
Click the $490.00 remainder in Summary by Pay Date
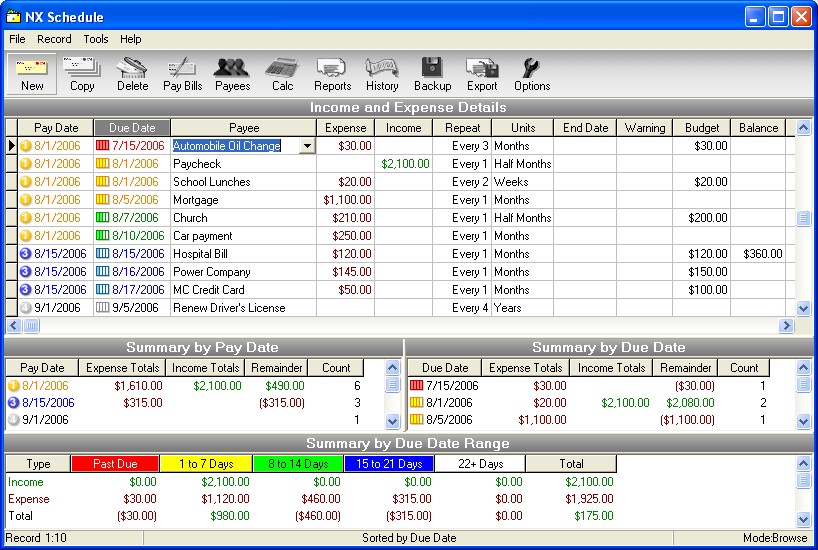coord(285,386)
